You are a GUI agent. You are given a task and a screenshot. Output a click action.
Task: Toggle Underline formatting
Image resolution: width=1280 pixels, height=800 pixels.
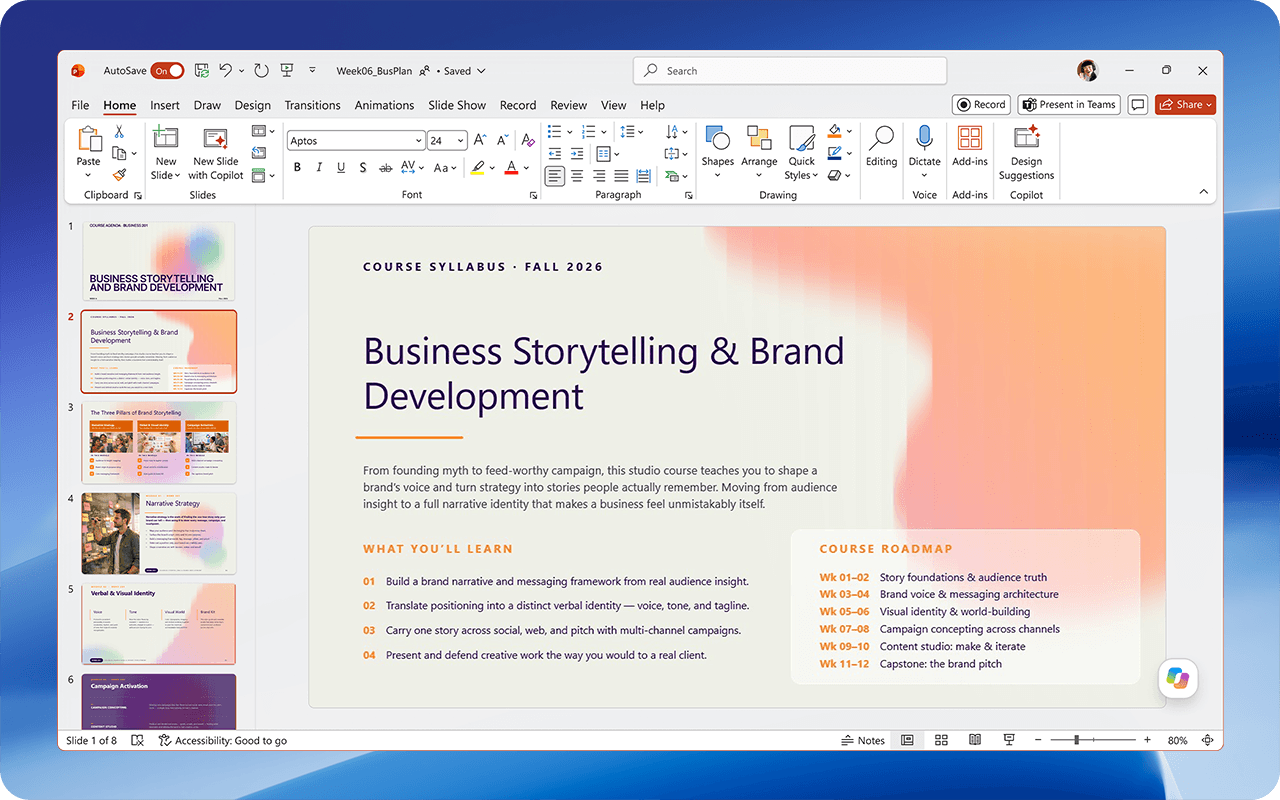click(341, 168)
